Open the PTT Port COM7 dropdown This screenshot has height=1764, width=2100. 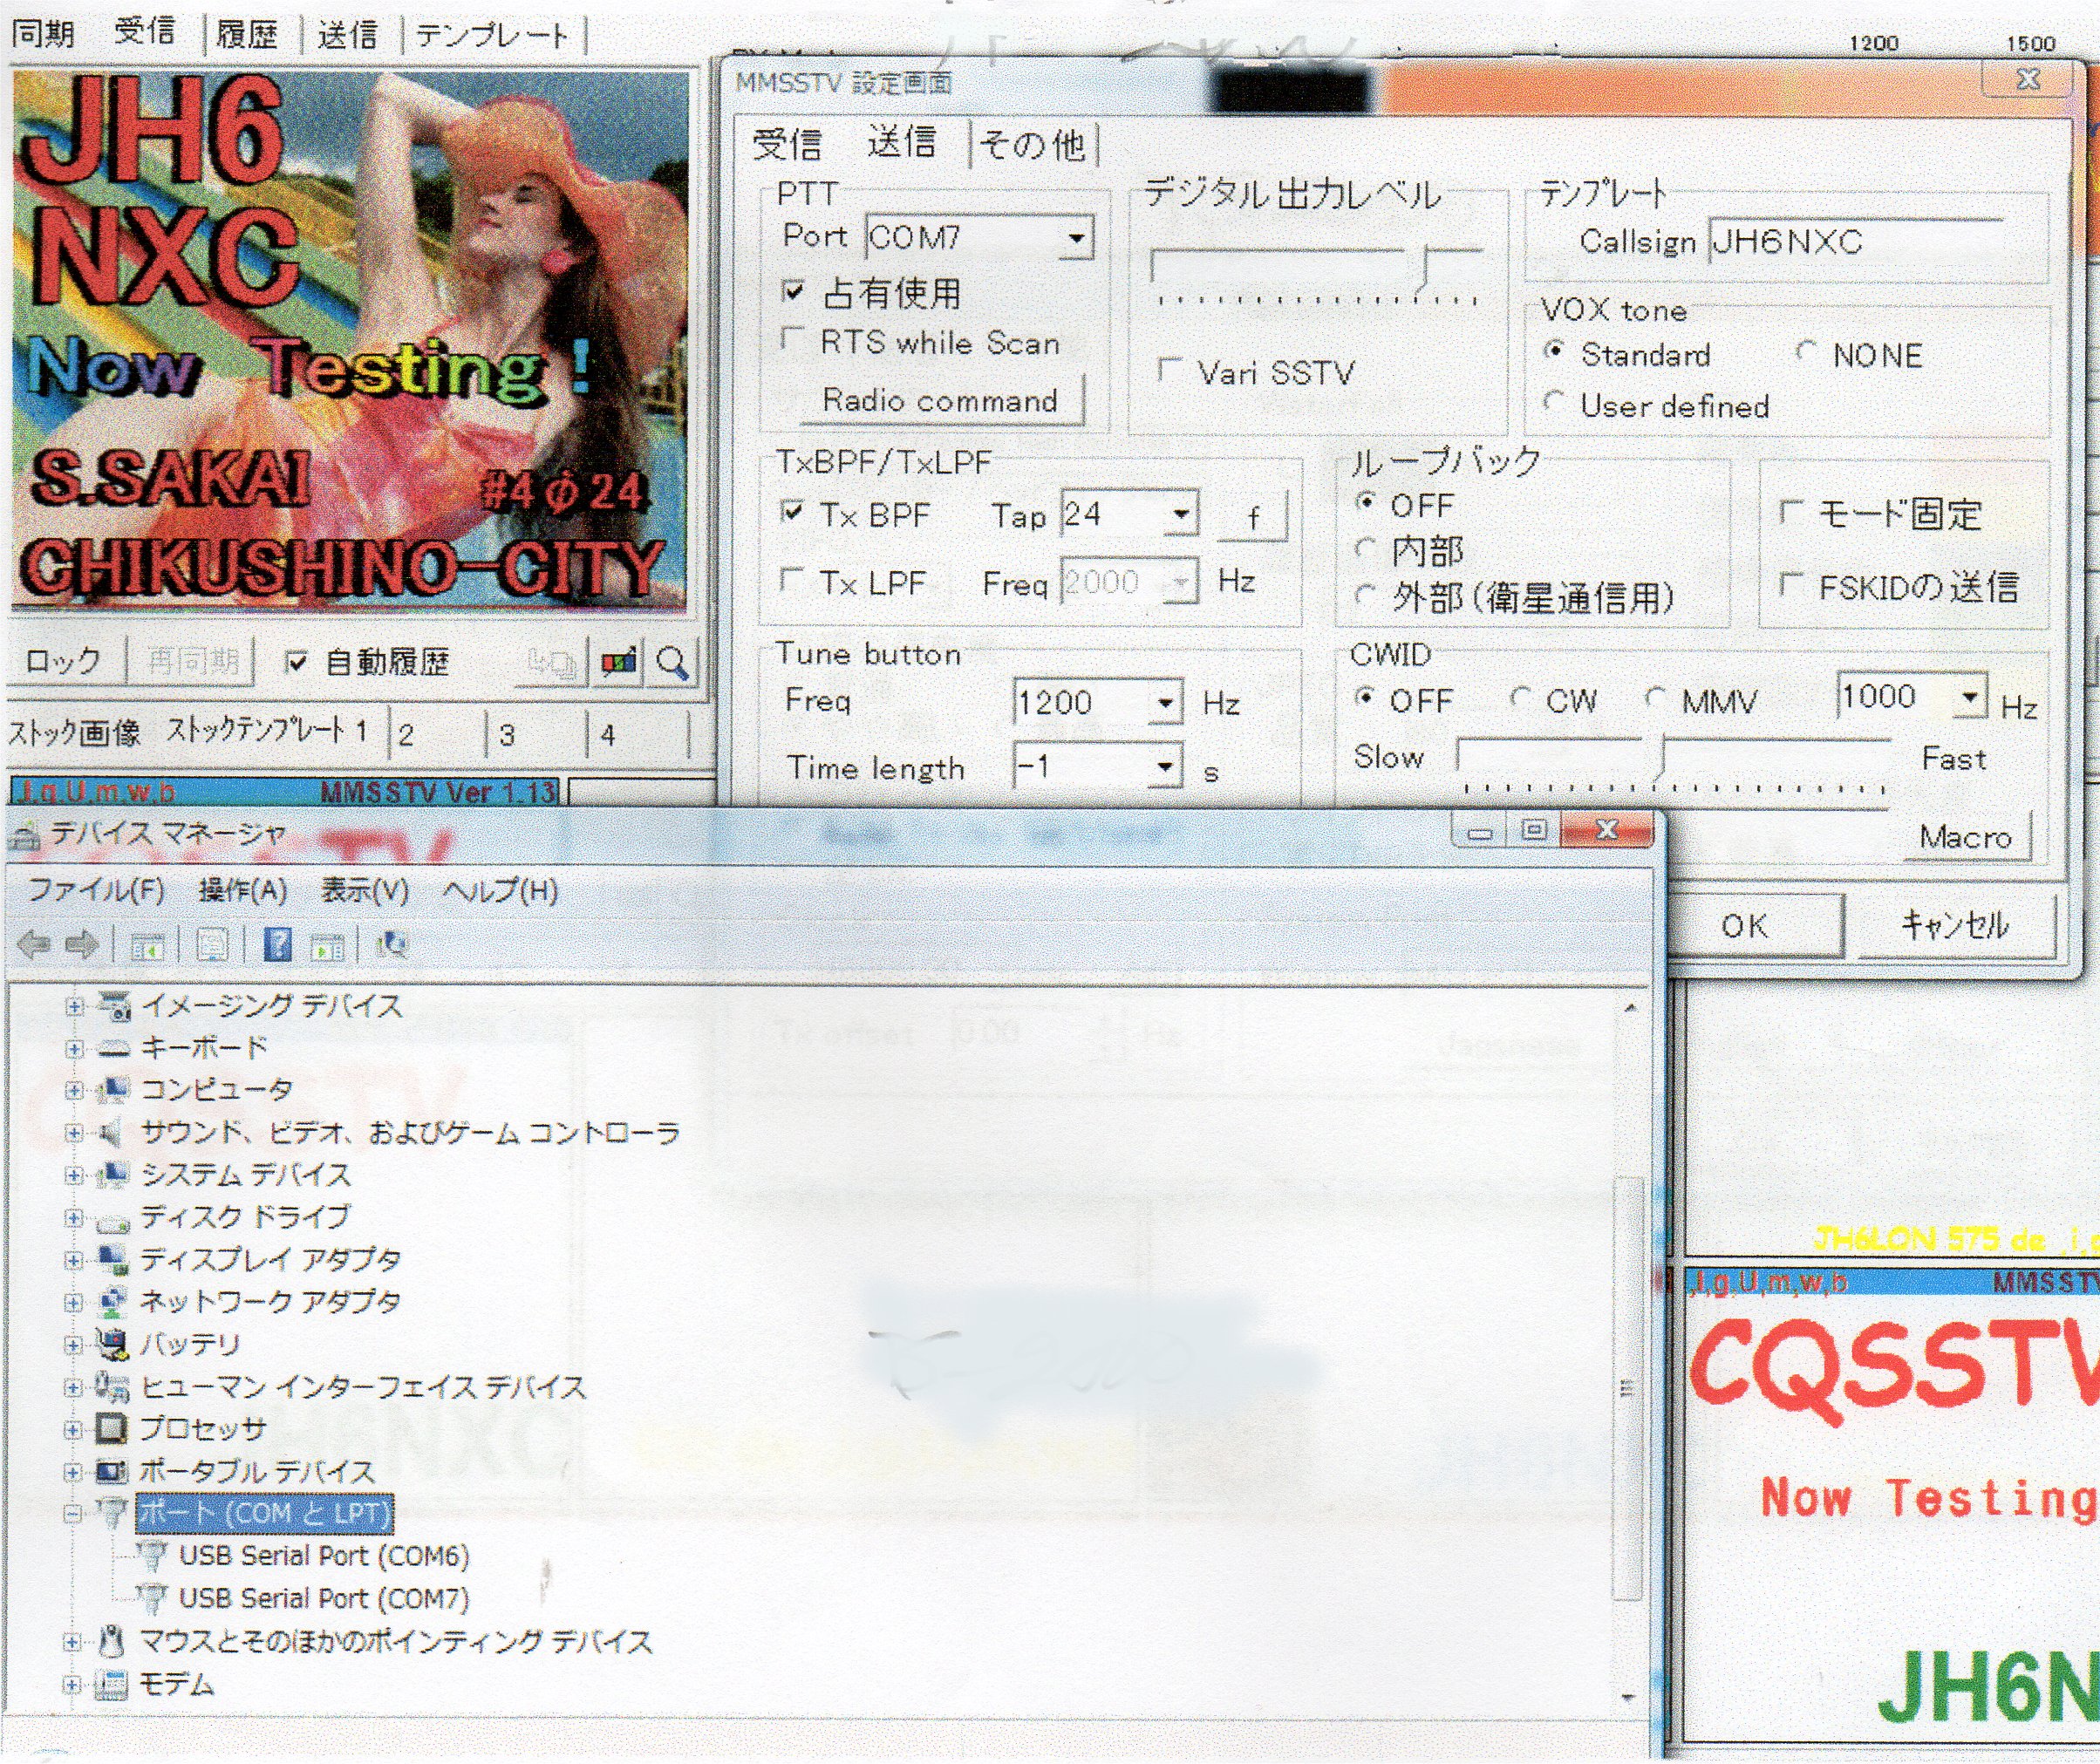[x=1076, y=238]
